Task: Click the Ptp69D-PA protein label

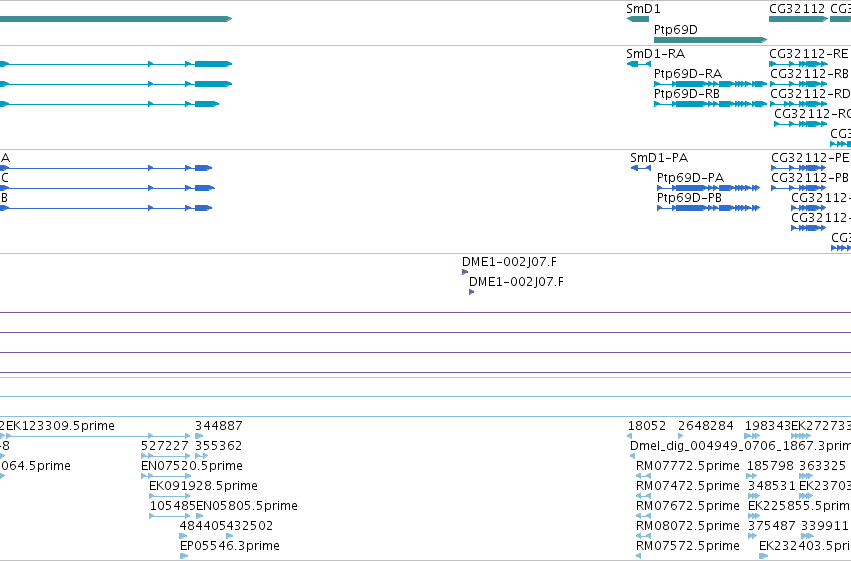Action: (690, 178)
